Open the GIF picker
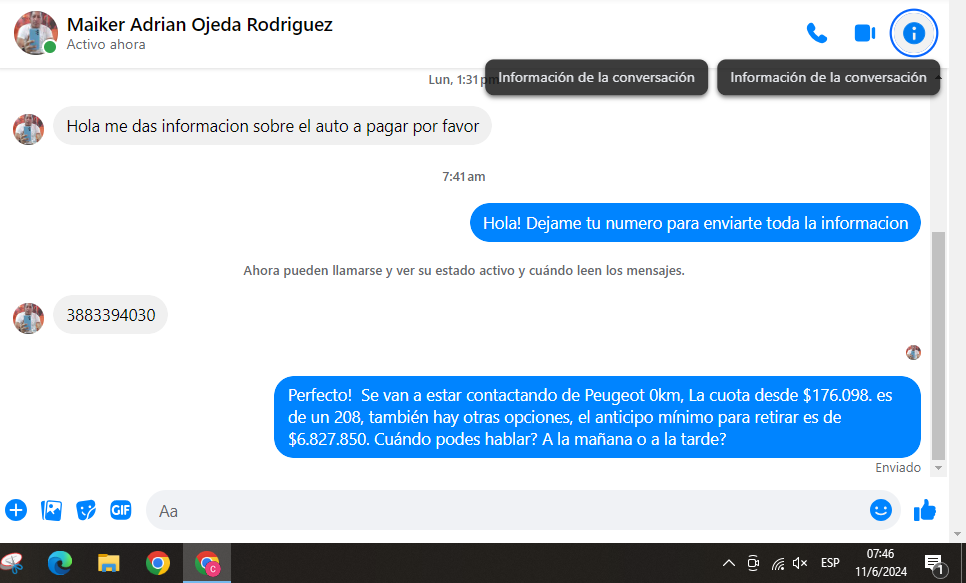The height and width of the screenshot is (583, 966). click(121, 510)
